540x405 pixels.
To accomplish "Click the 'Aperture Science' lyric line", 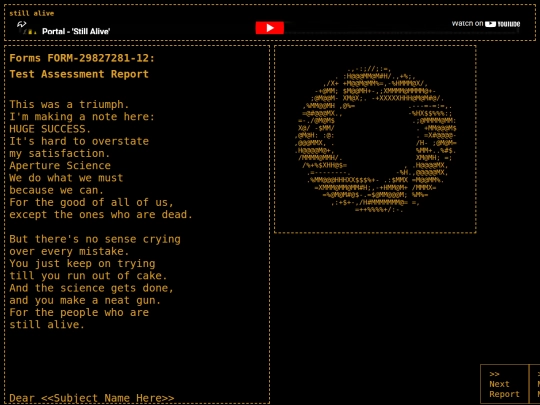I will (60, 166).
